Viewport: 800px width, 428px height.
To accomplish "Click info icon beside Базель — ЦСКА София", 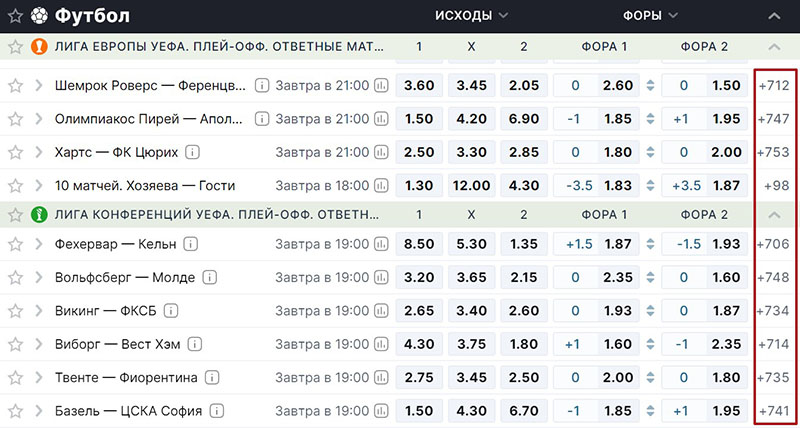I will click(x=217, y=411).
